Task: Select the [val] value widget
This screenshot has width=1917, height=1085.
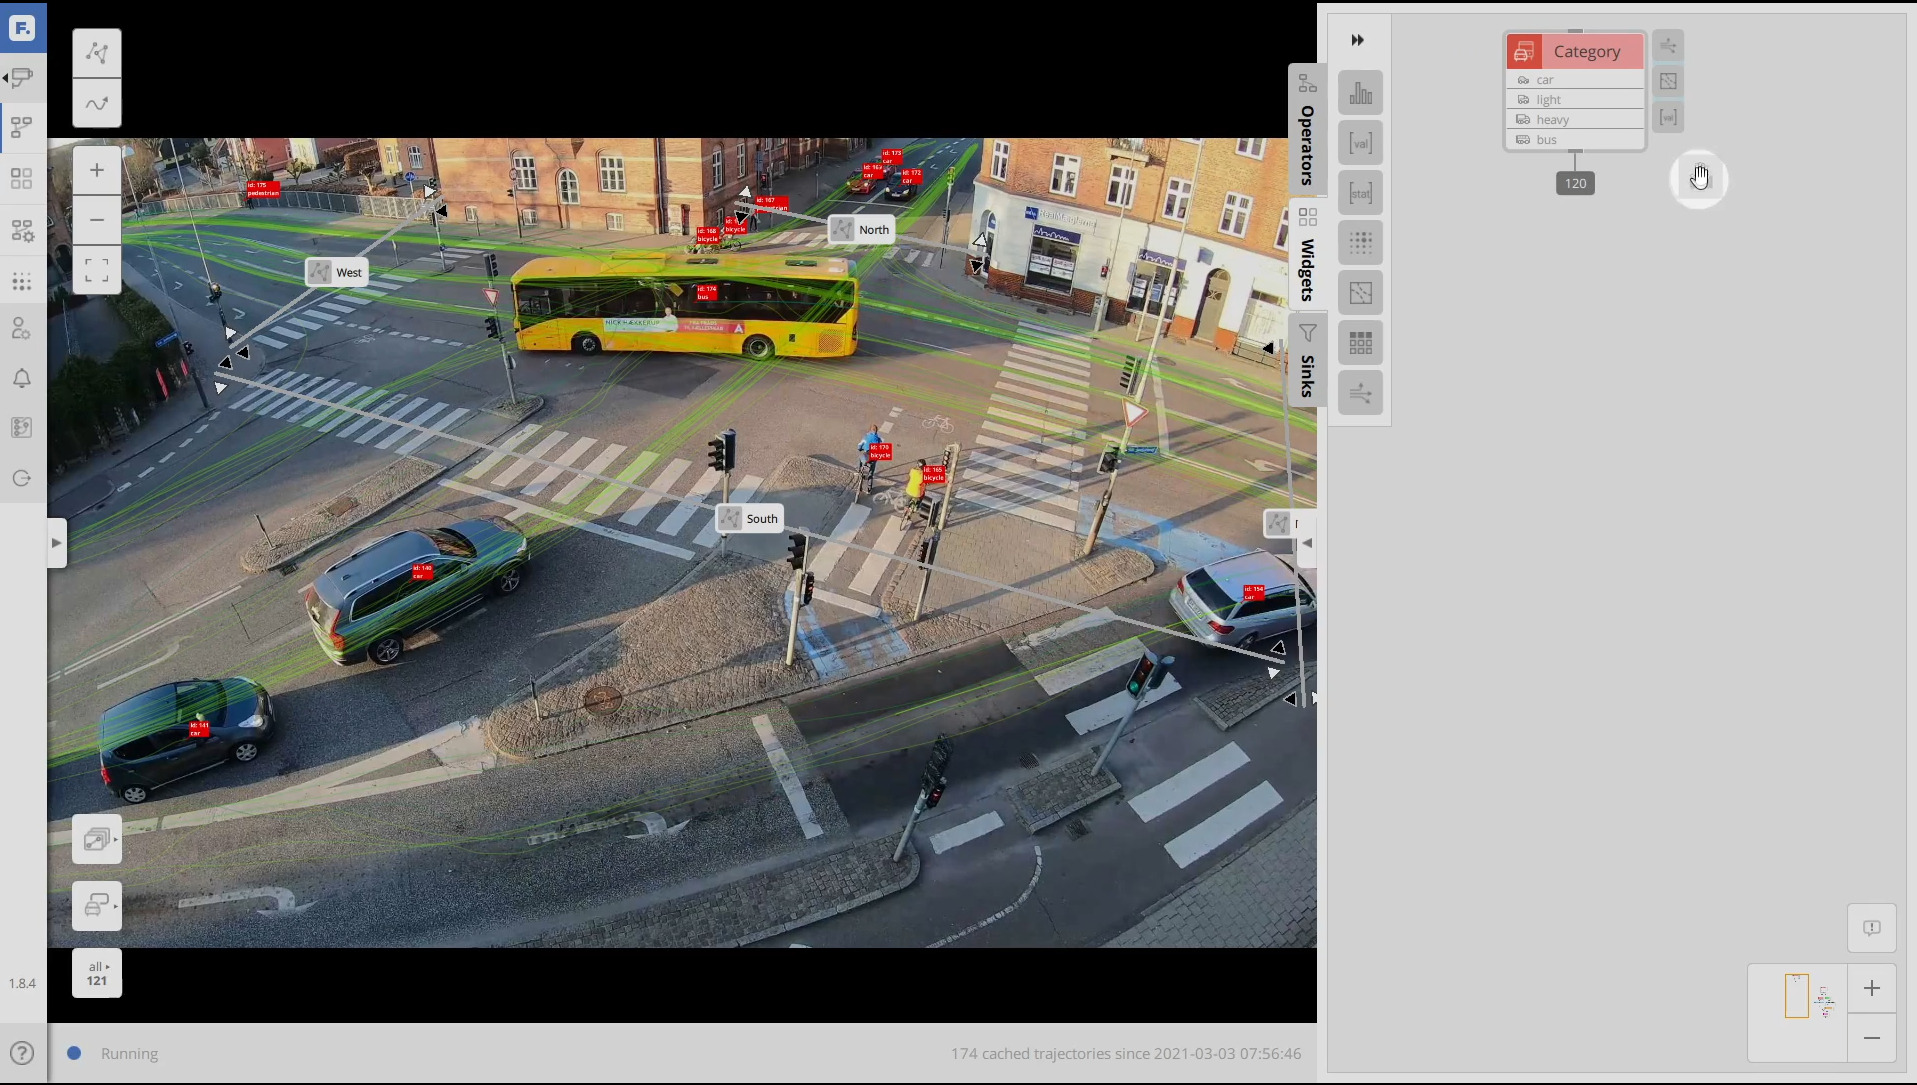Action: 1360,142
